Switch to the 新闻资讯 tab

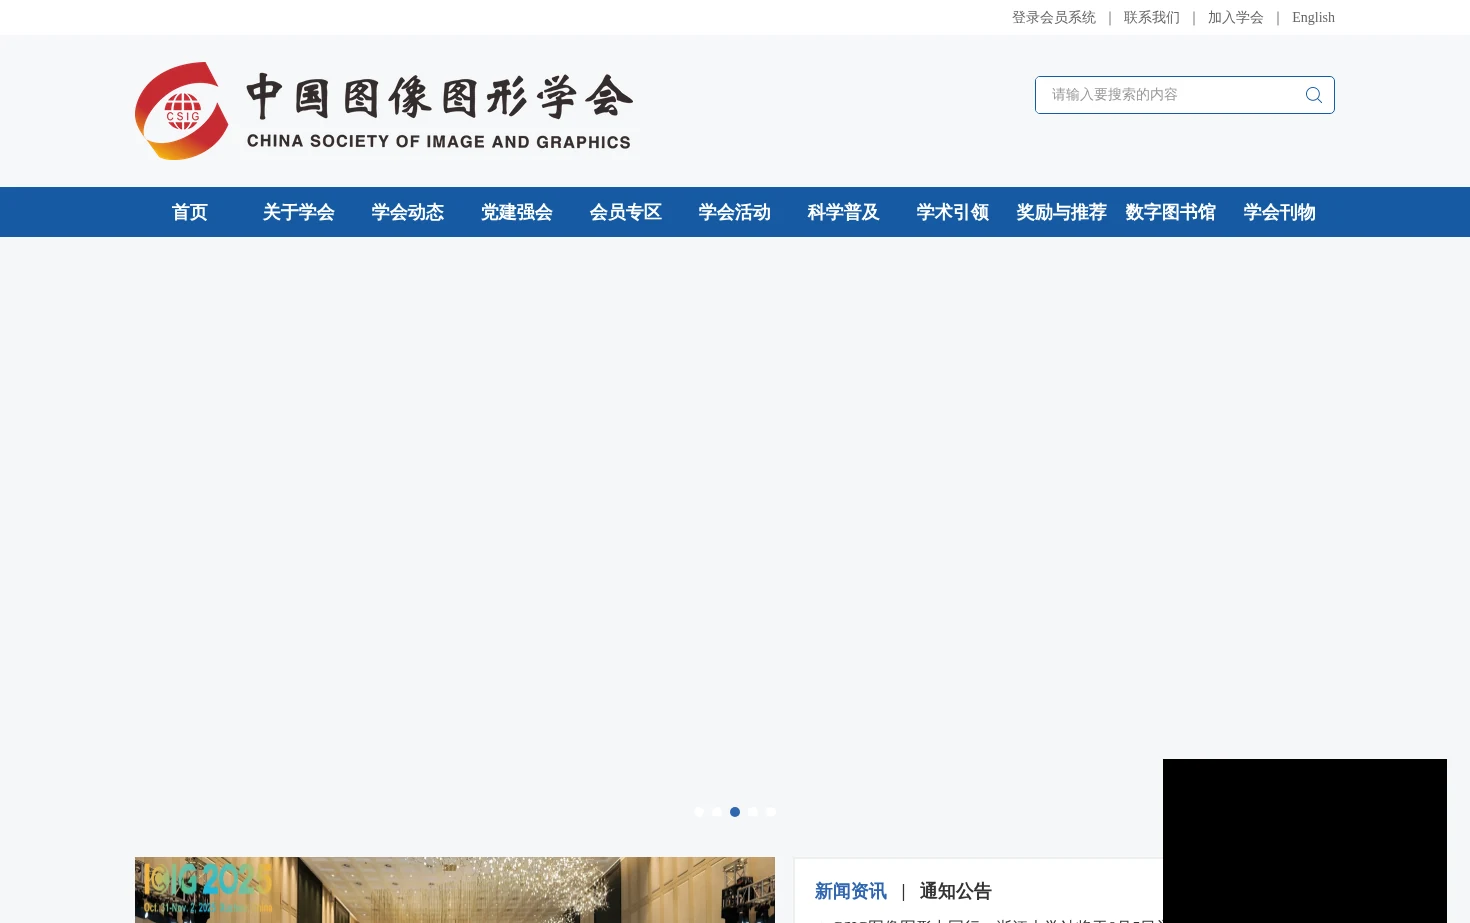(851, 891)
